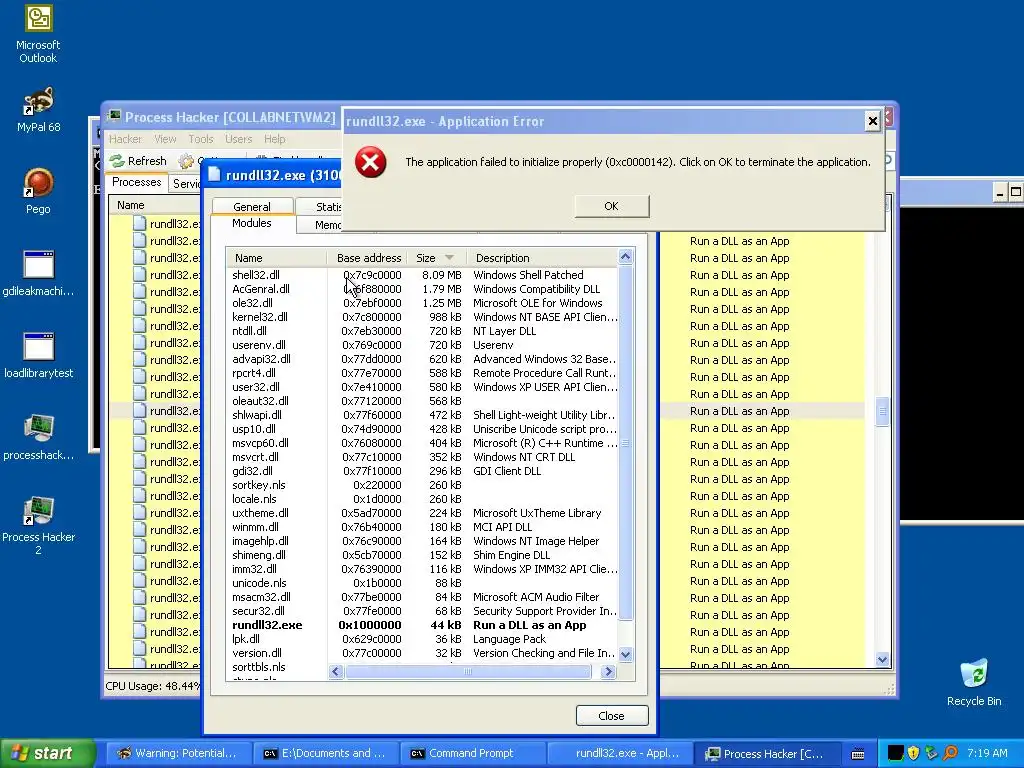
Task: Select version.dll module row
Action: coord(422,653)
